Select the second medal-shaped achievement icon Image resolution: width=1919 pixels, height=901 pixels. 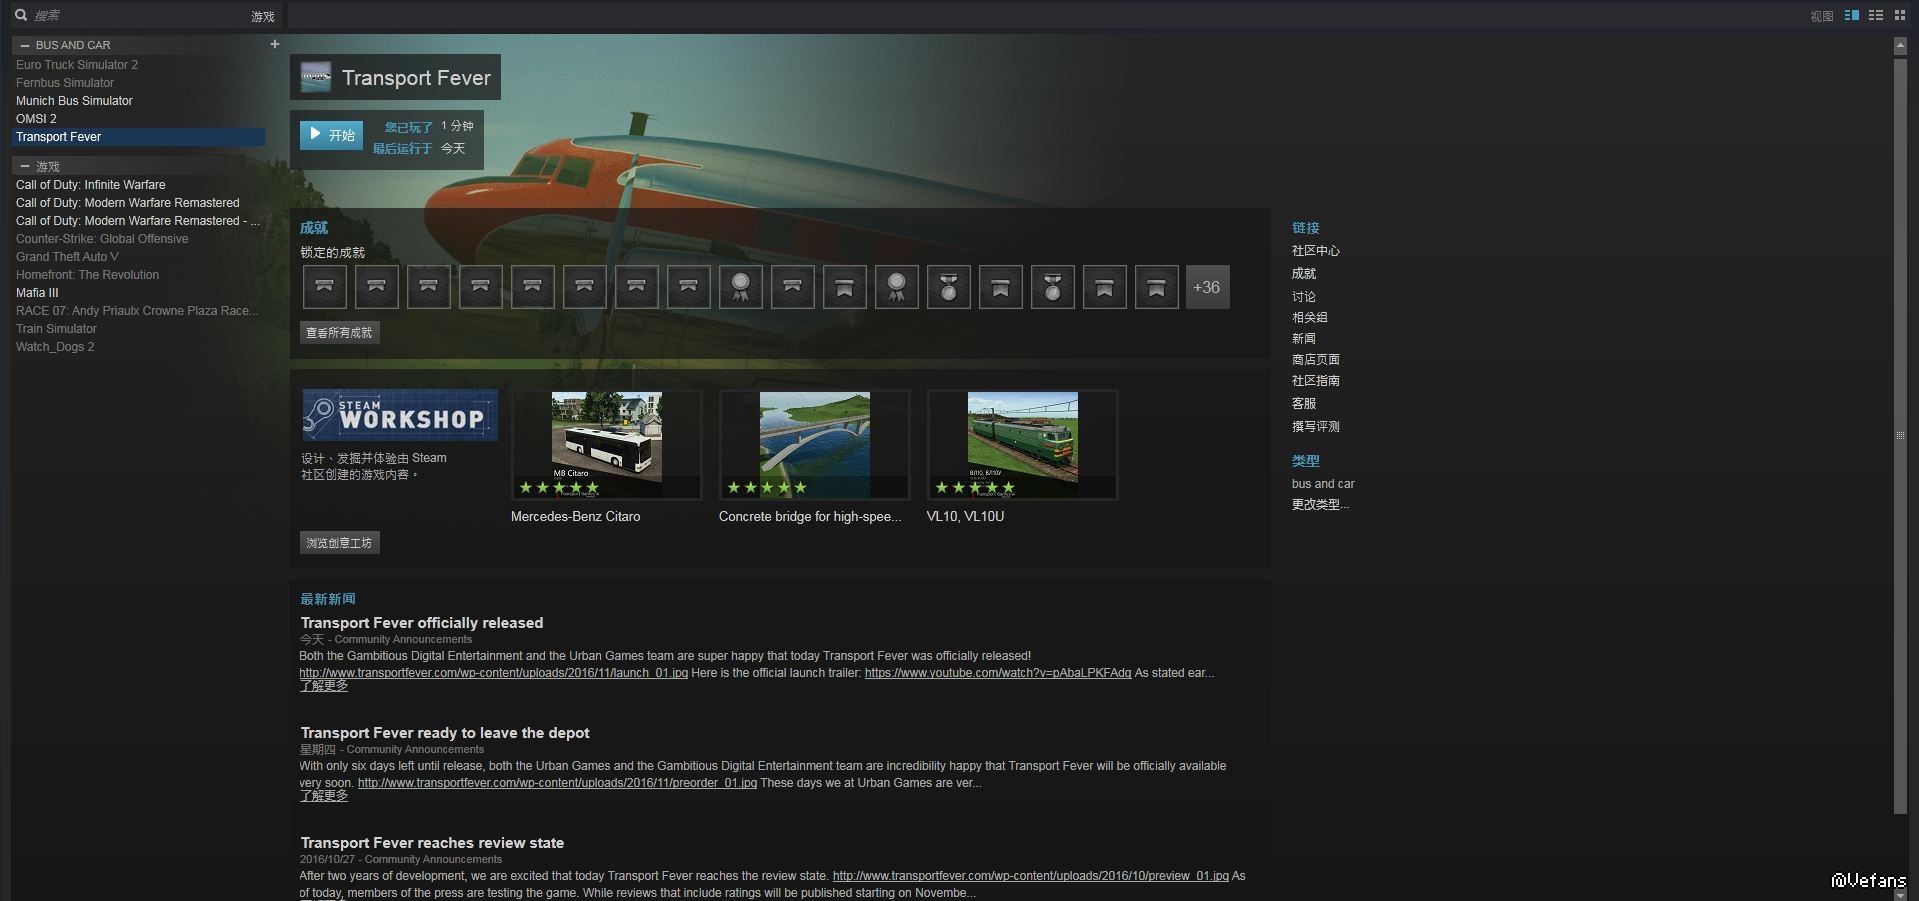click(1053, 287)
